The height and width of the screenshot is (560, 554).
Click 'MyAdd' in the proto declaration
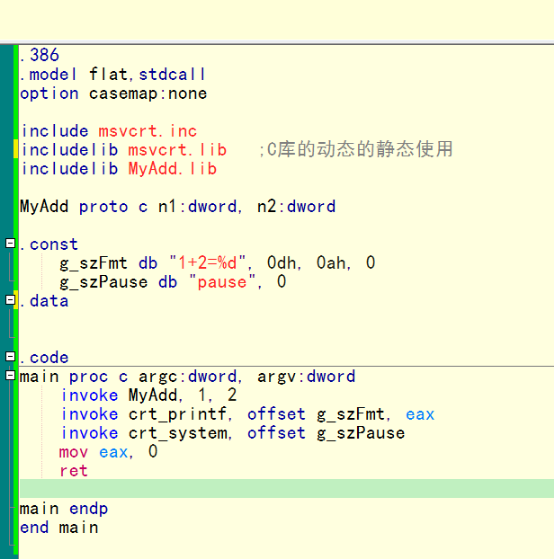tap(44, 206)
